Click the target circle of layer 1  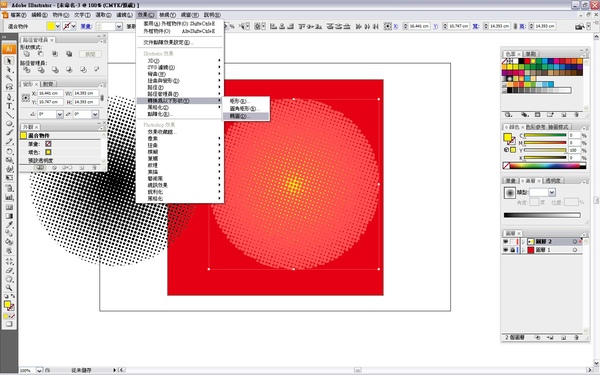coord(575,250)
